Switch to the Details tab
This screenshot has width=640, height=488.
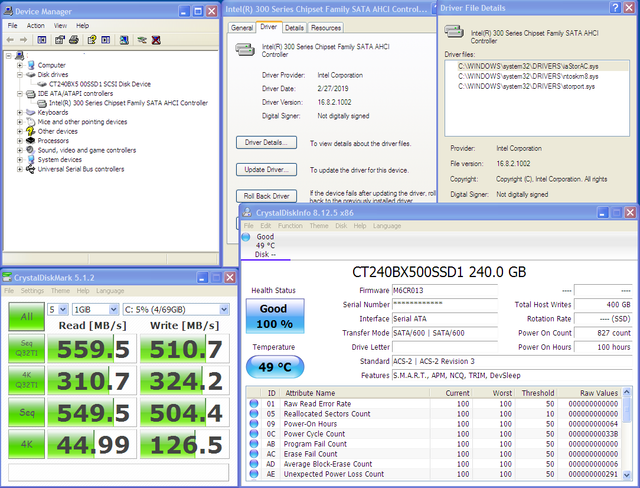[x=294, y=28]
